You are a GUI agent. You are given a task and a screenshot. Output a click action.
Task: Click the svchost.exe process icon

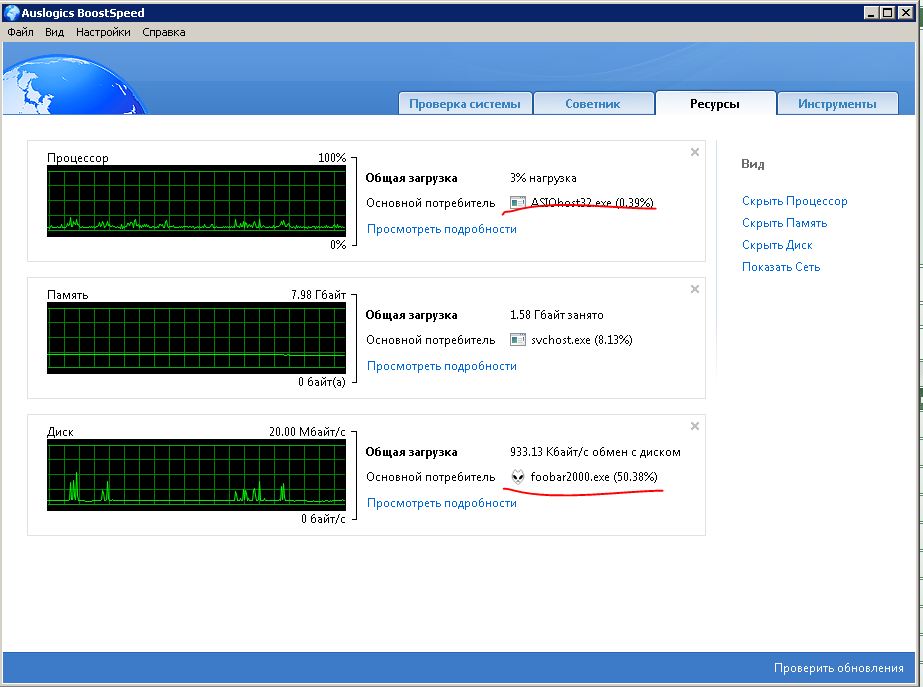tap(517, 340)
